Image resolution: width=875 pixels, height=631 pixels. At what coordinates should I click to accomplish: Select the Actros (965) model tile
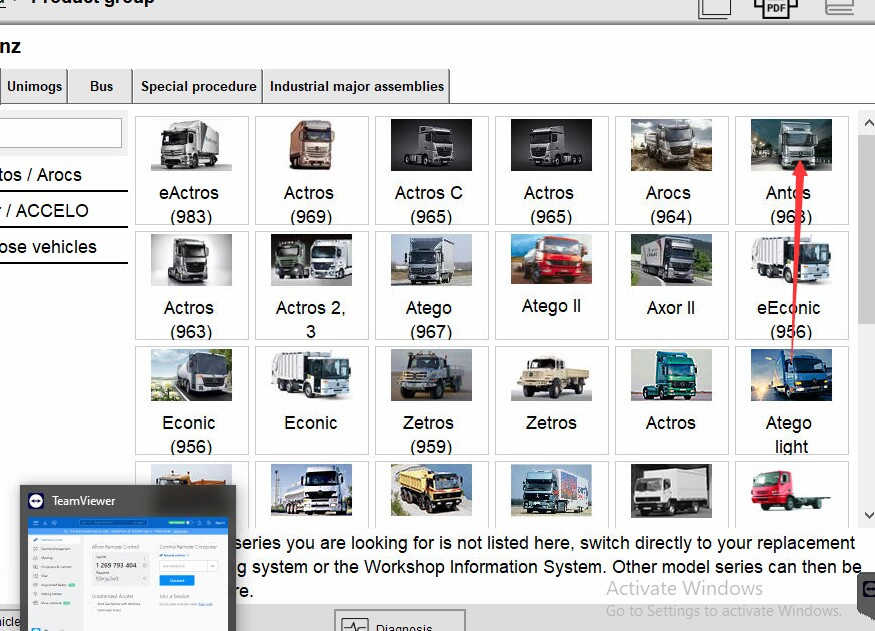551,171
